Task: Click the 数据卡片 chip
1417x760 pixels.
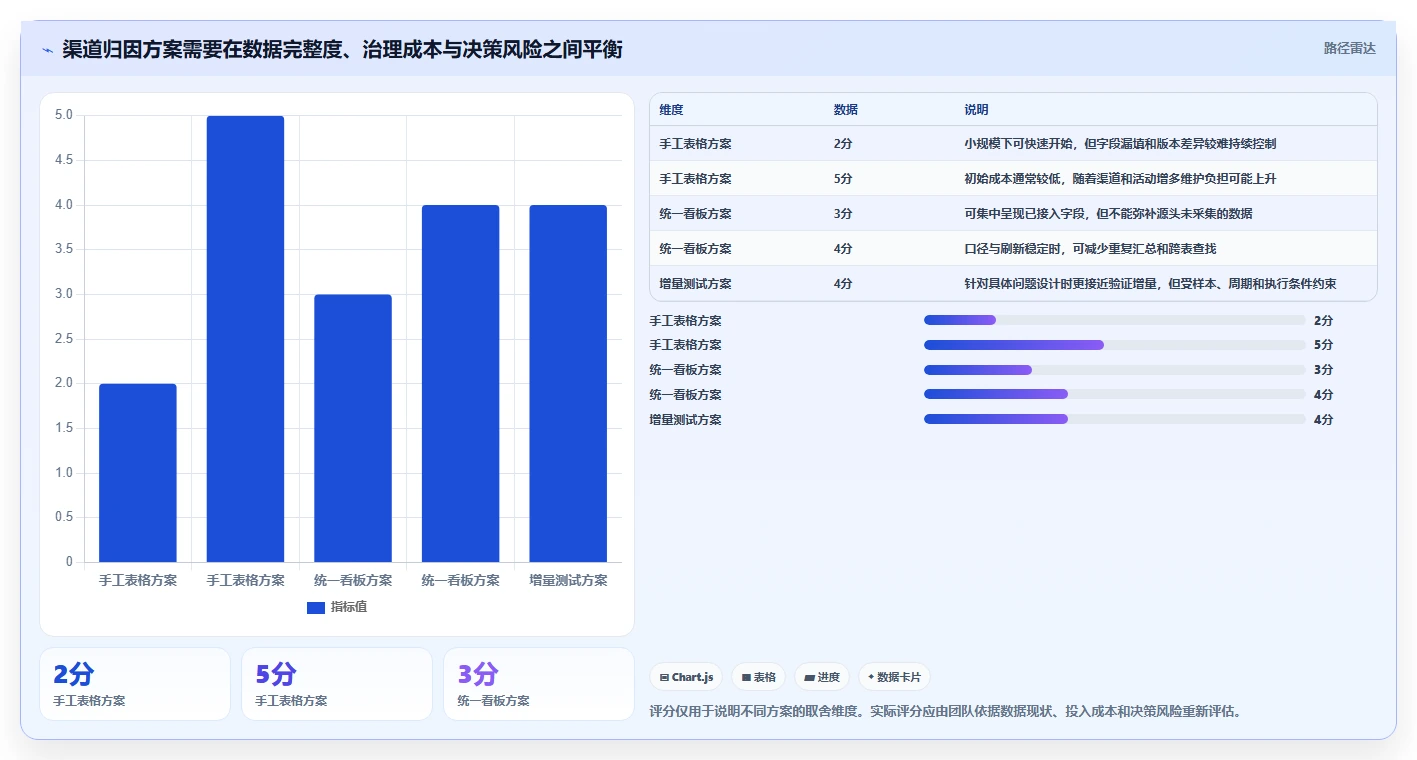Action: coord(894,677)
